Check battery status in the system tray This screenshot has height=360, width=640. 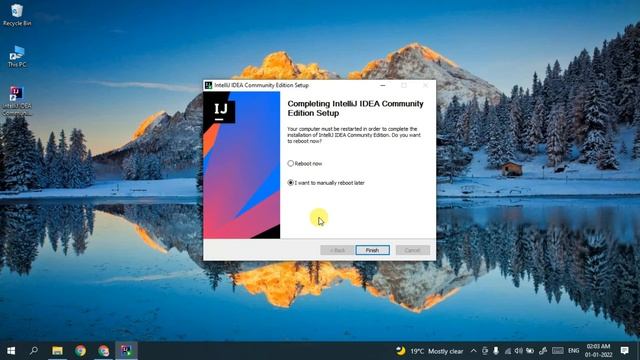point(530,351)
